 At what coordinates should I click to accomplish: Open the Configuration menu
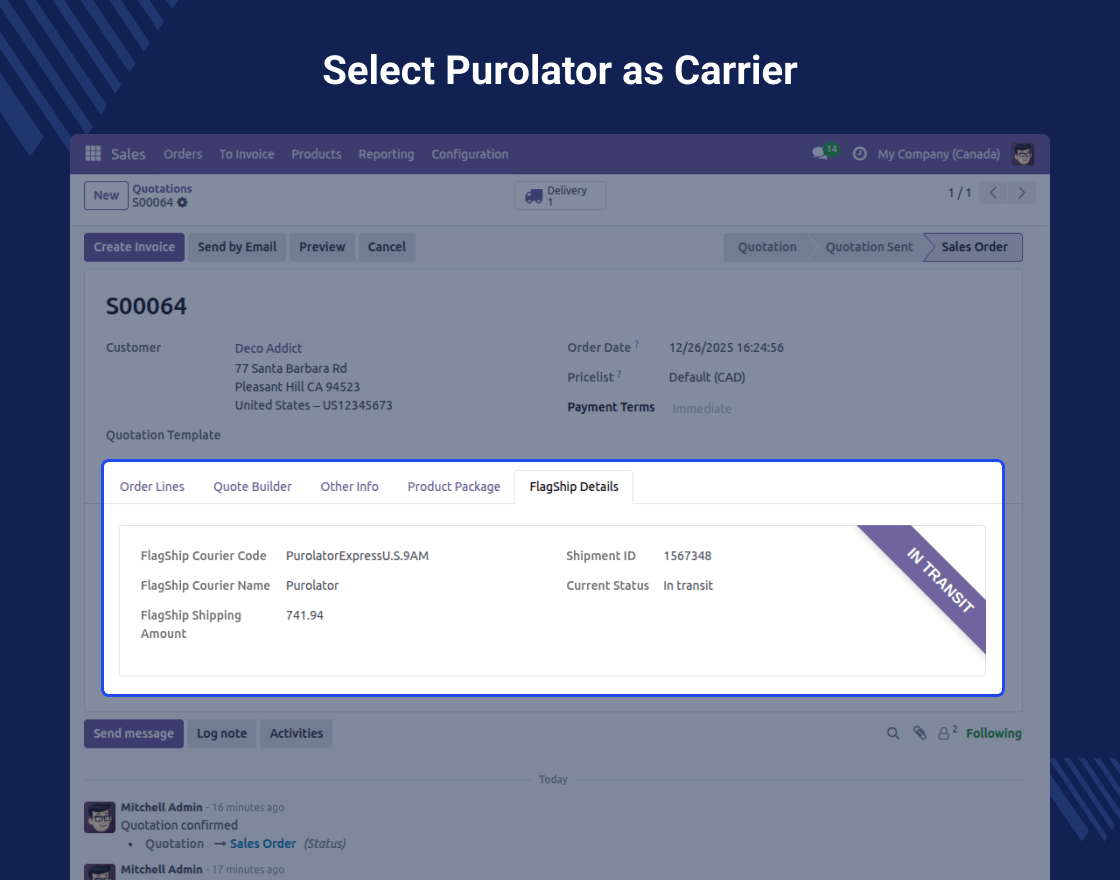[470, 154]
